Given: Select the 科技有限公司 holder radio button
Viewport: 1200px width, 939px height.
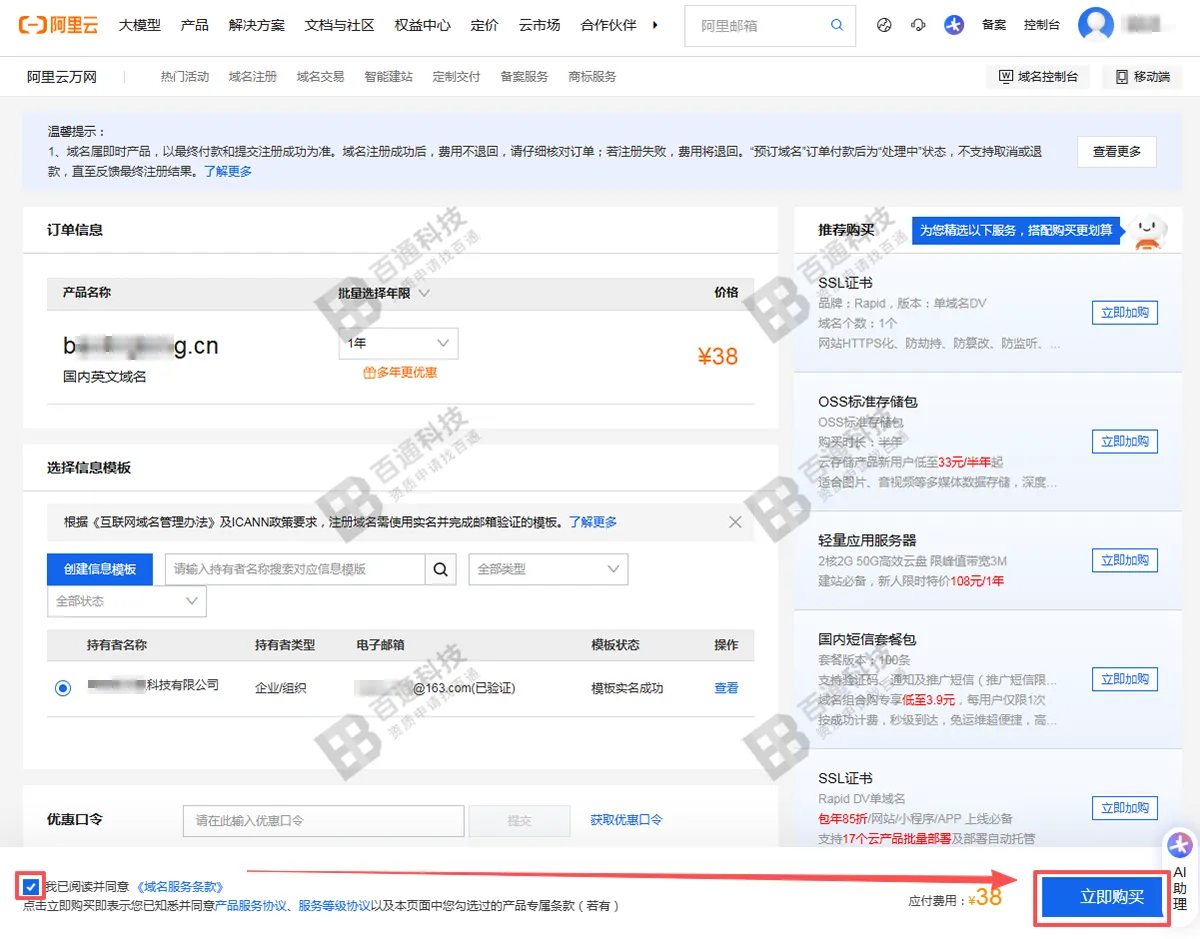Looking at the screenshot, I should coord(63,688).
